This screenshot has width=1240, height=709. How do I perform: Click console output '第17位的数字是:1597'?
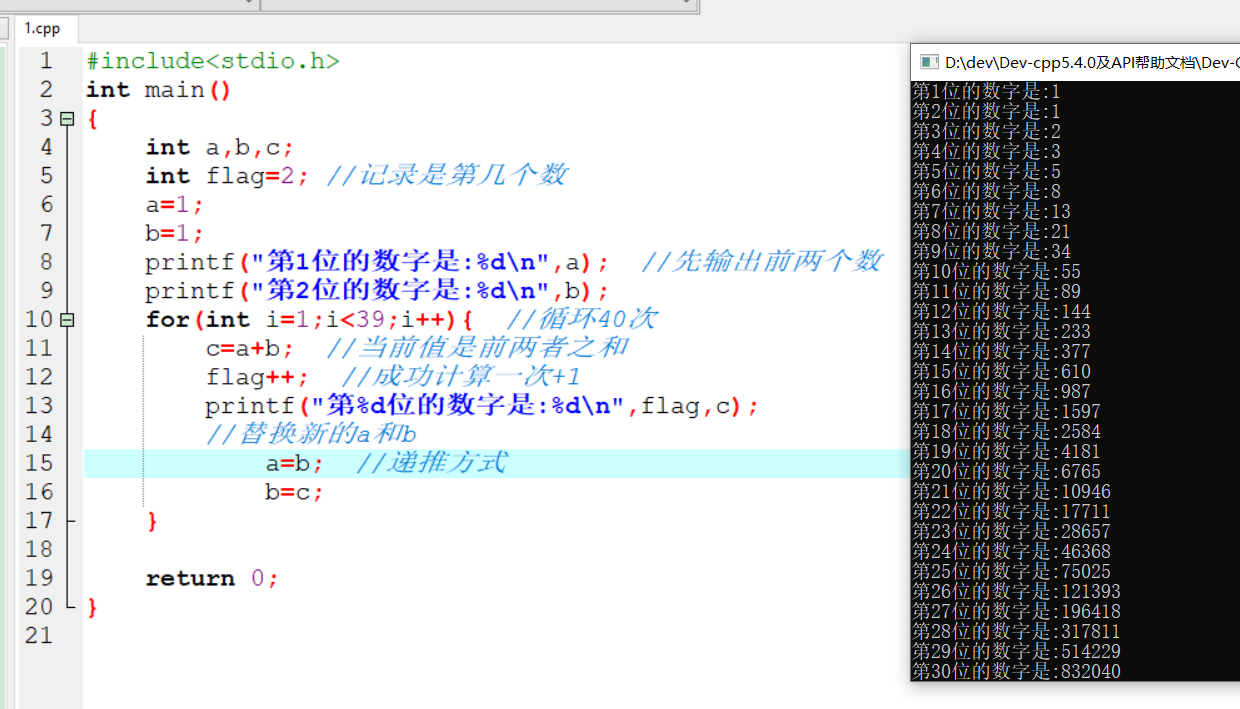(1006, 411)
